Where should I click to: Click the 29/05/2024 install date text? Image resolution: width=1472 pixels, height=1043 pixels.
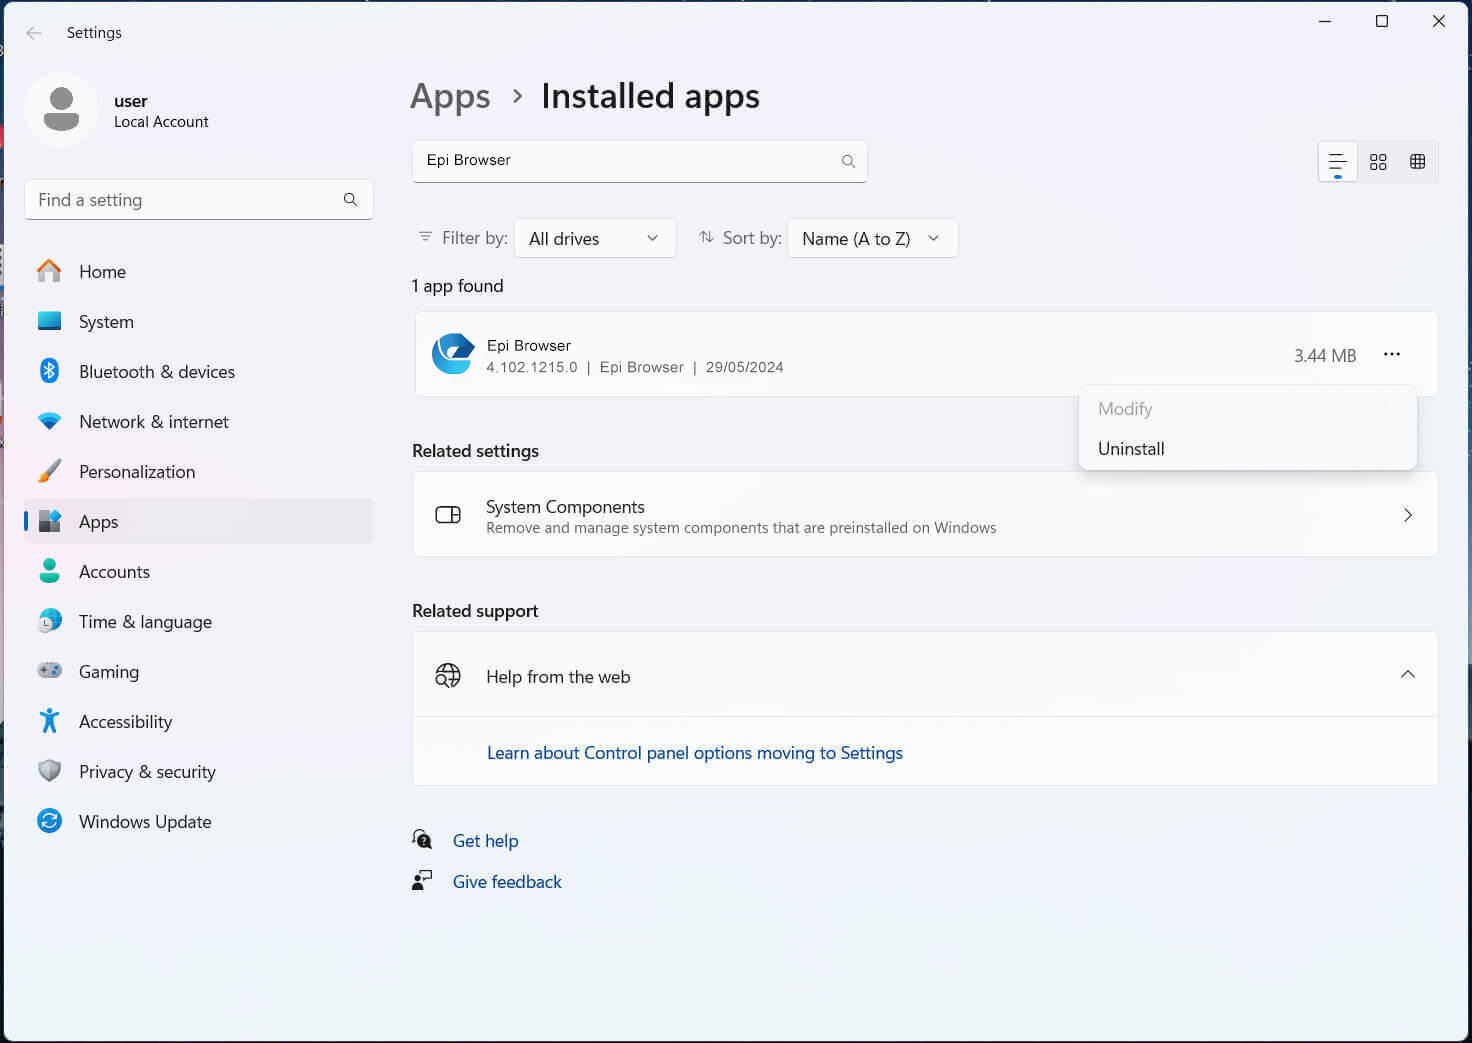[745, 367]
